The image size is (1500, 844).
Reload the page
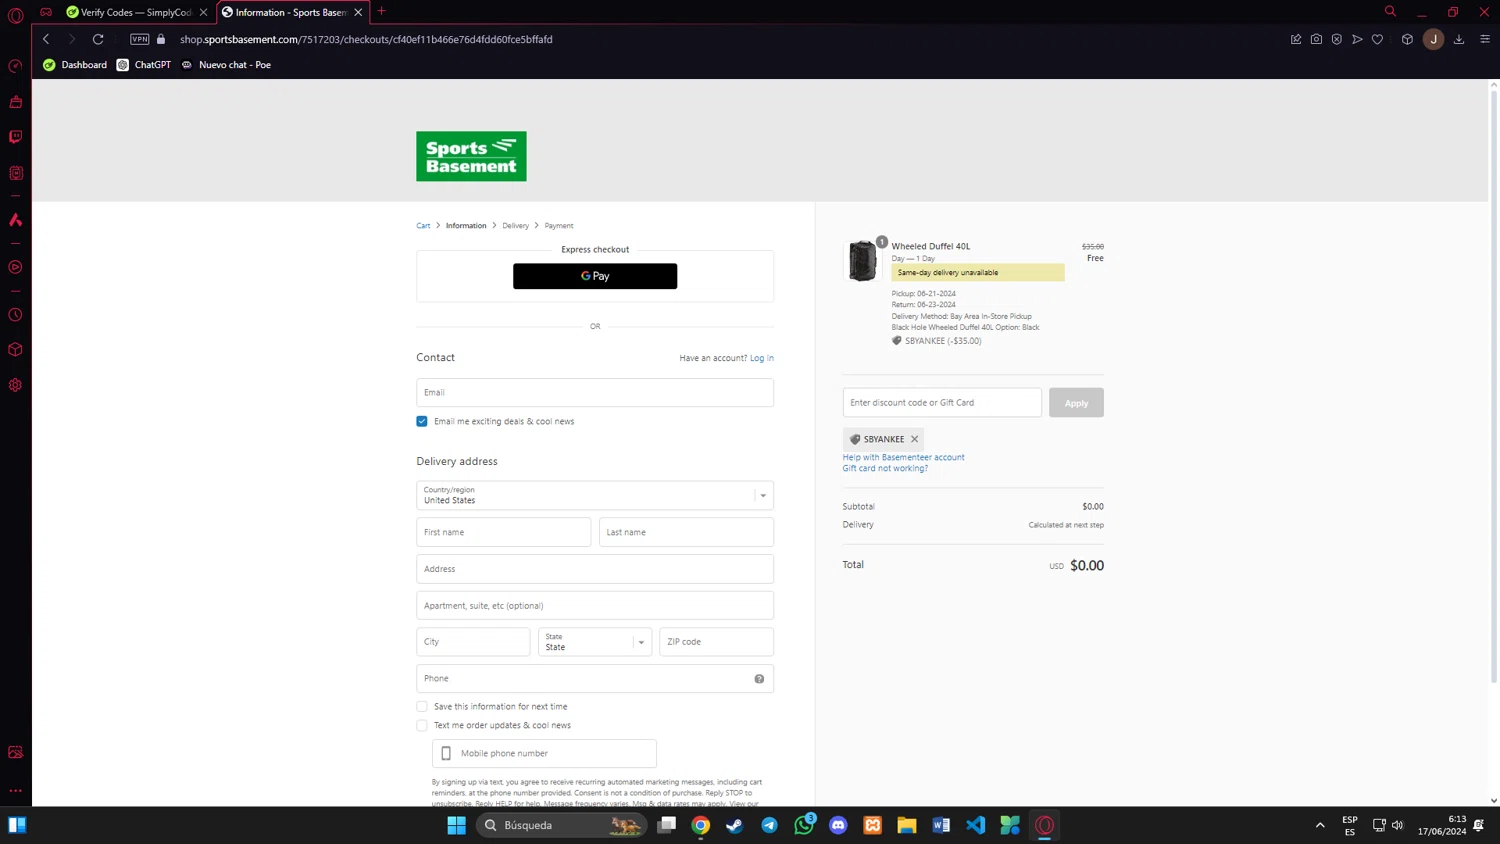click(x=98, y=39)
